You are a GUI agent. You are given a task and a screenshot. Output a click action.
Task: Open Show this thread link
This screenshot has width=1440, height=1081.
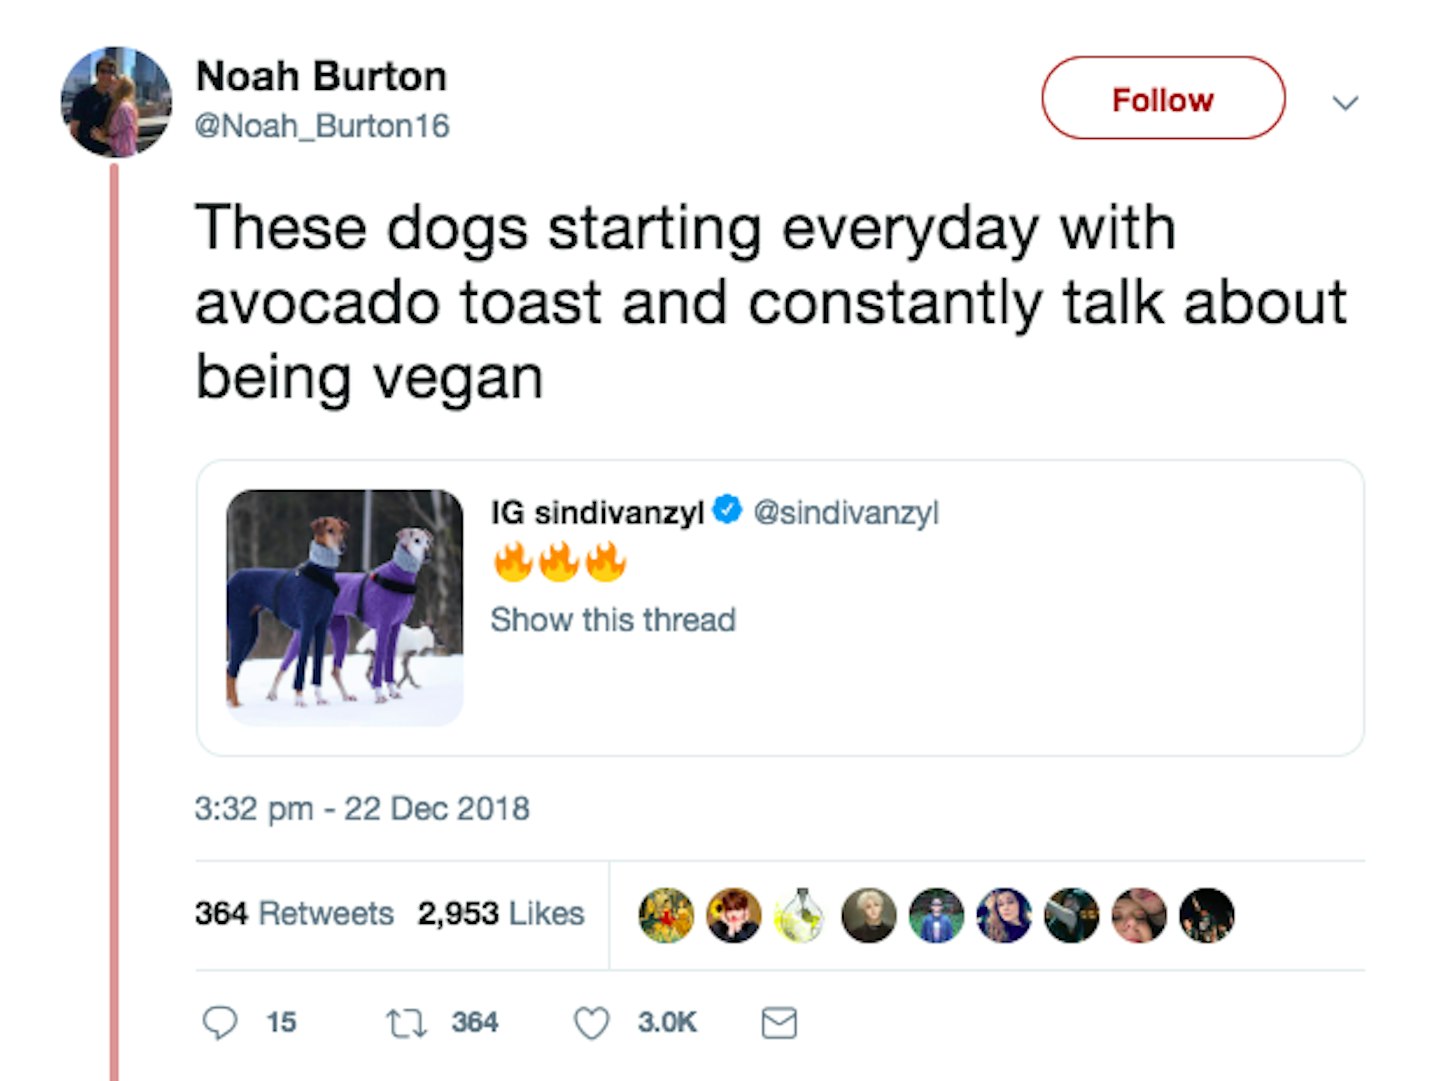coord(613,620)
